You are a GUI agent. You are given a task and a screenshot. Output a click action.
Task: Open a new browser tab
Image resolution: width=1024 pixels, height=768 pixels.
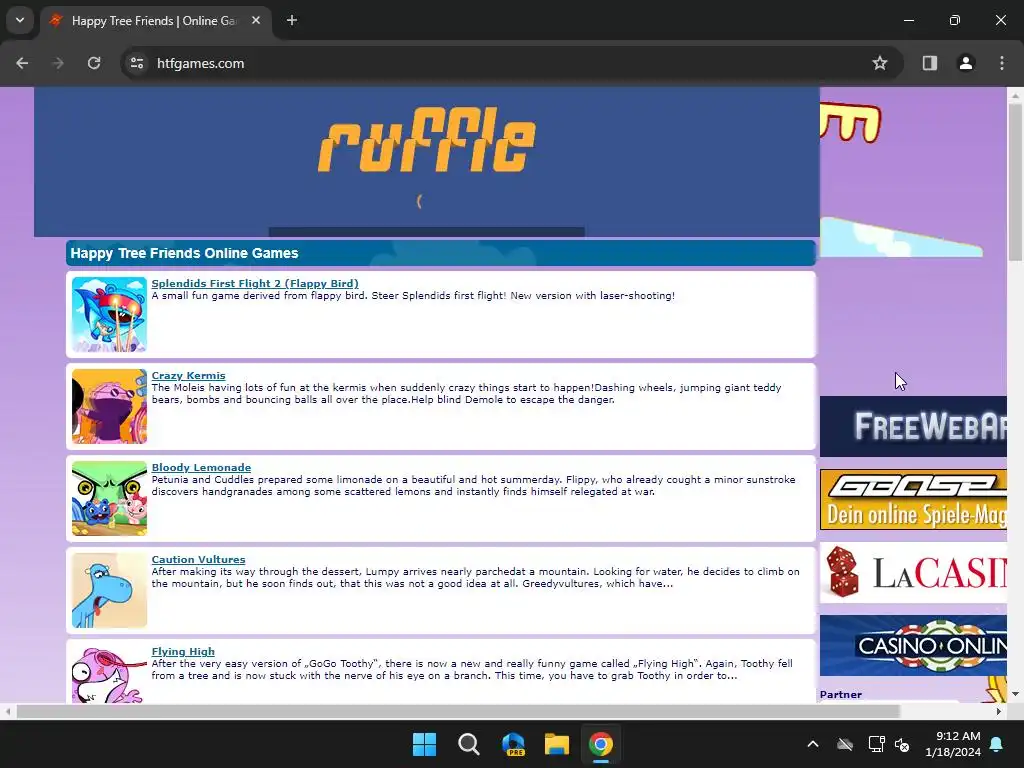292,20
